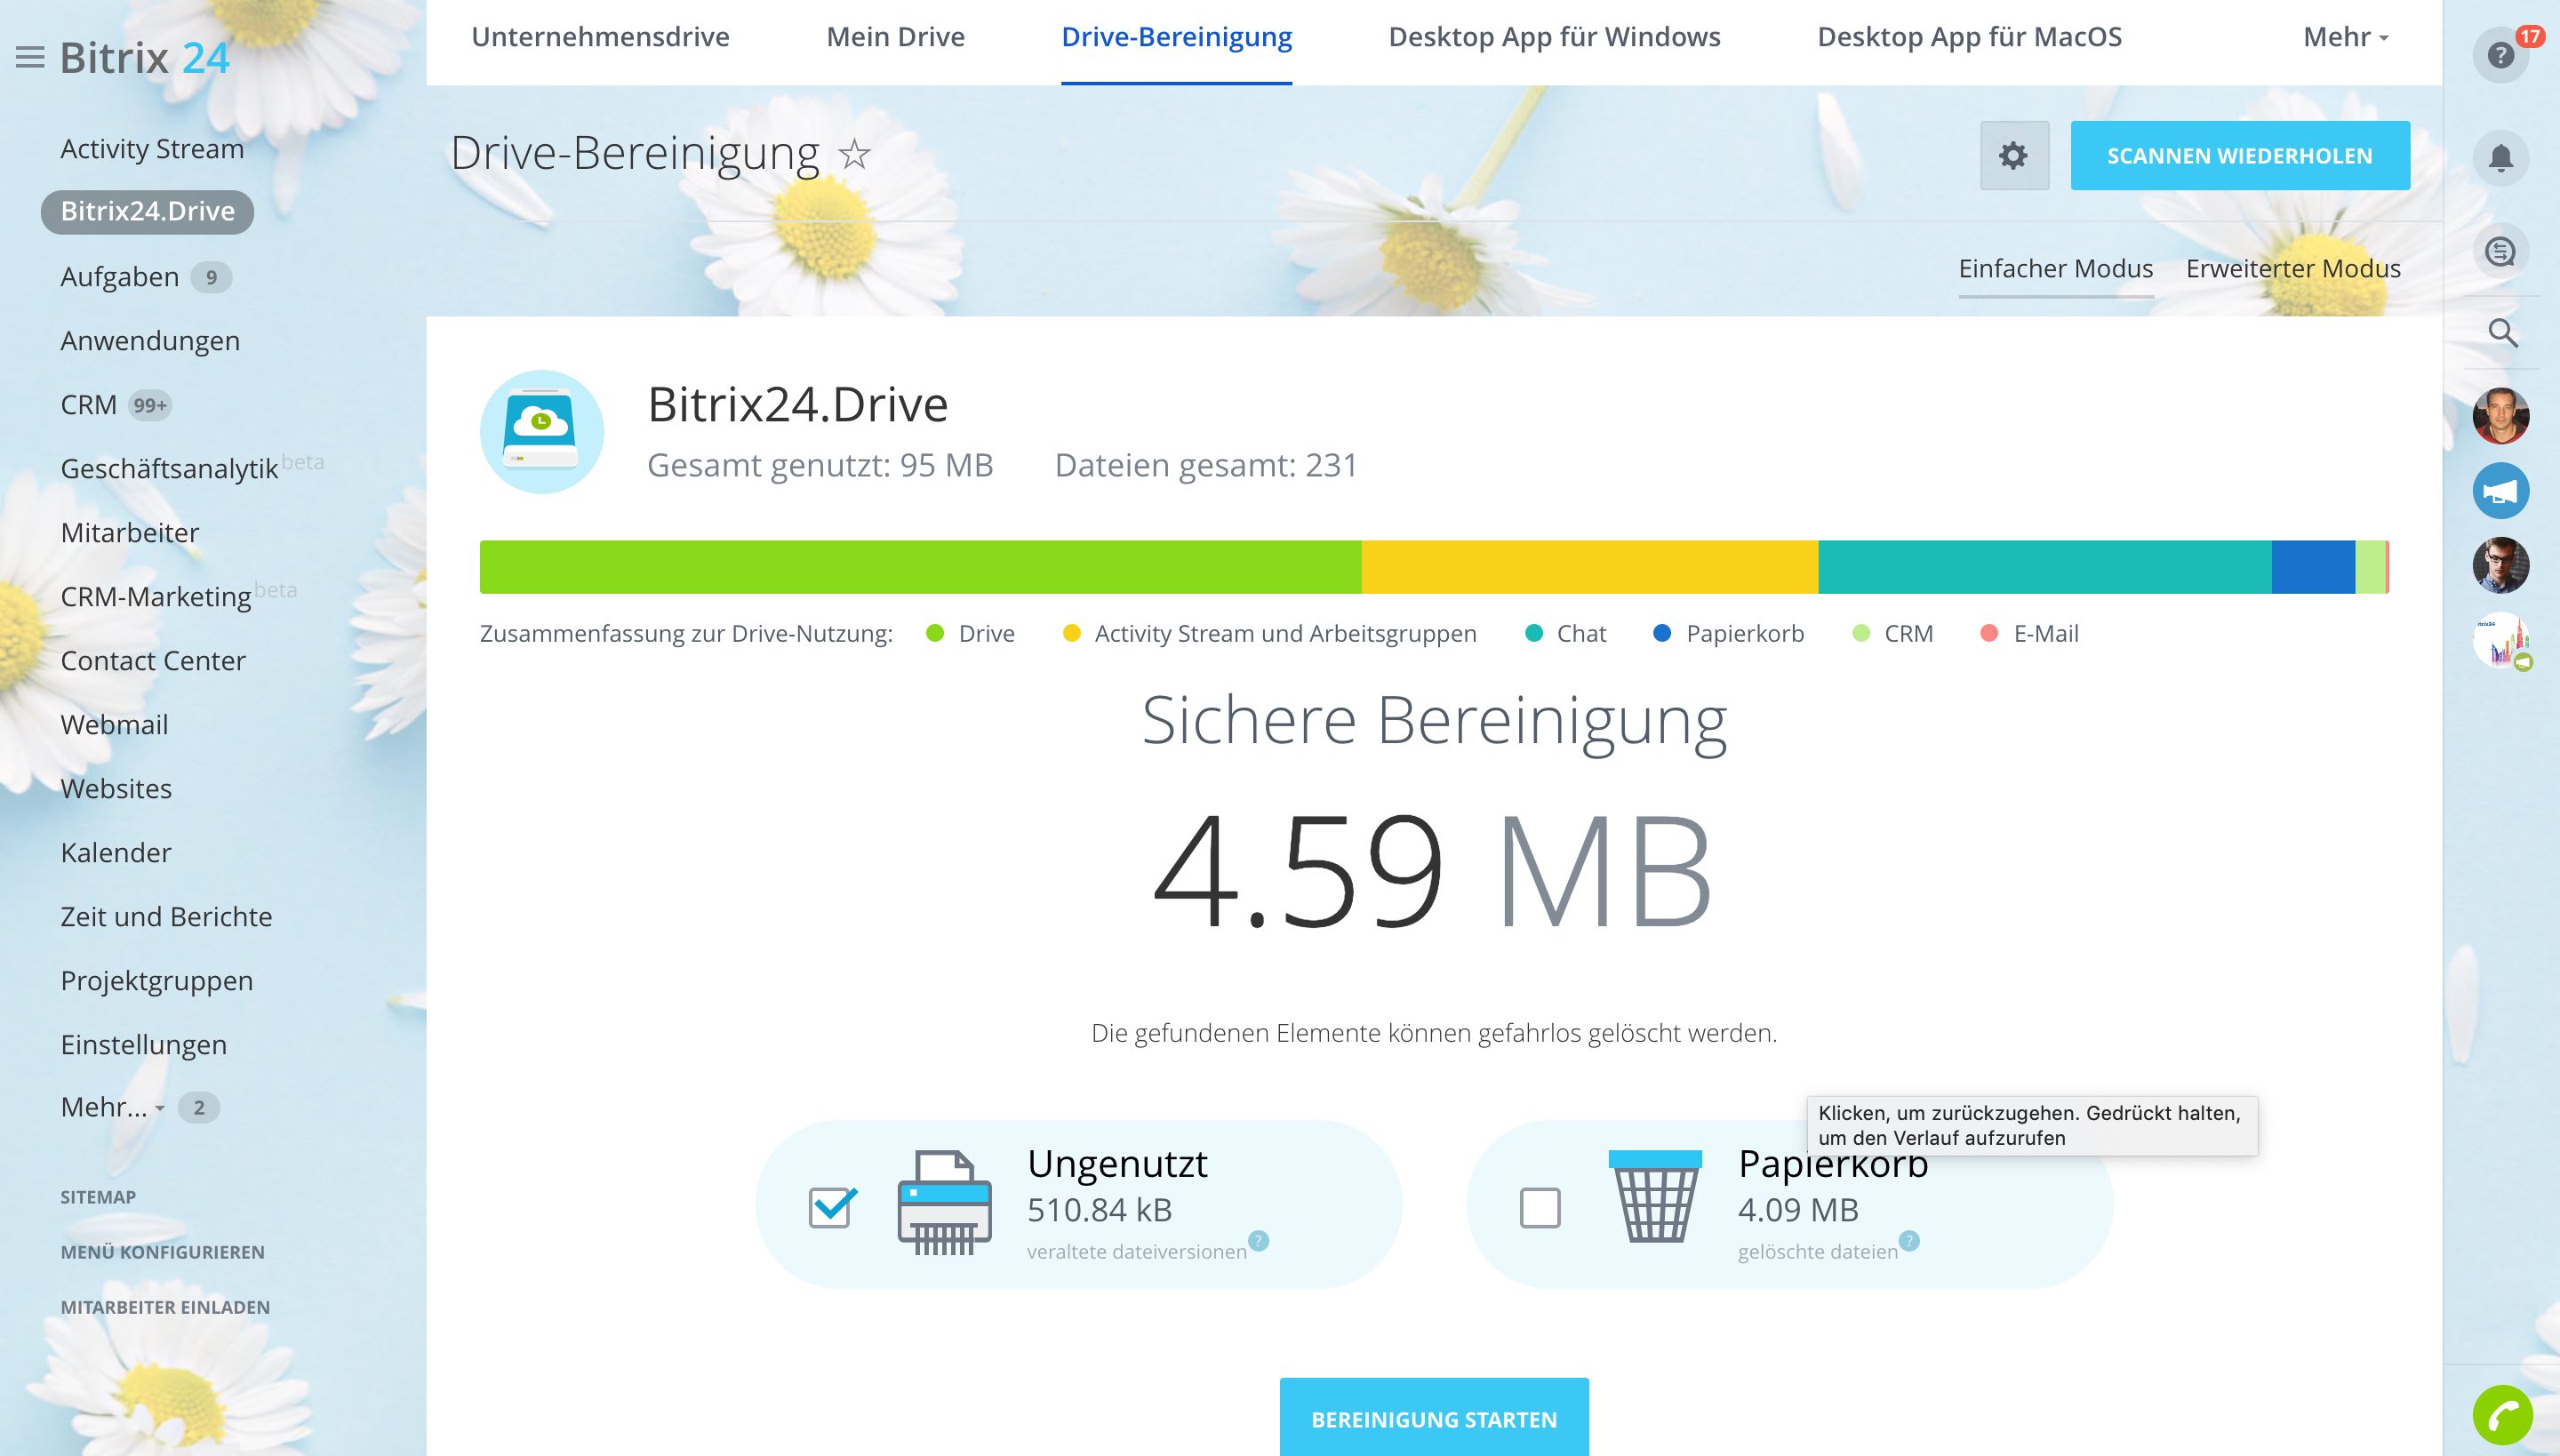Screen dimensions: 2560x1456
Task: Open Einstellungen in sidebar
Action: pos(144,1045)
